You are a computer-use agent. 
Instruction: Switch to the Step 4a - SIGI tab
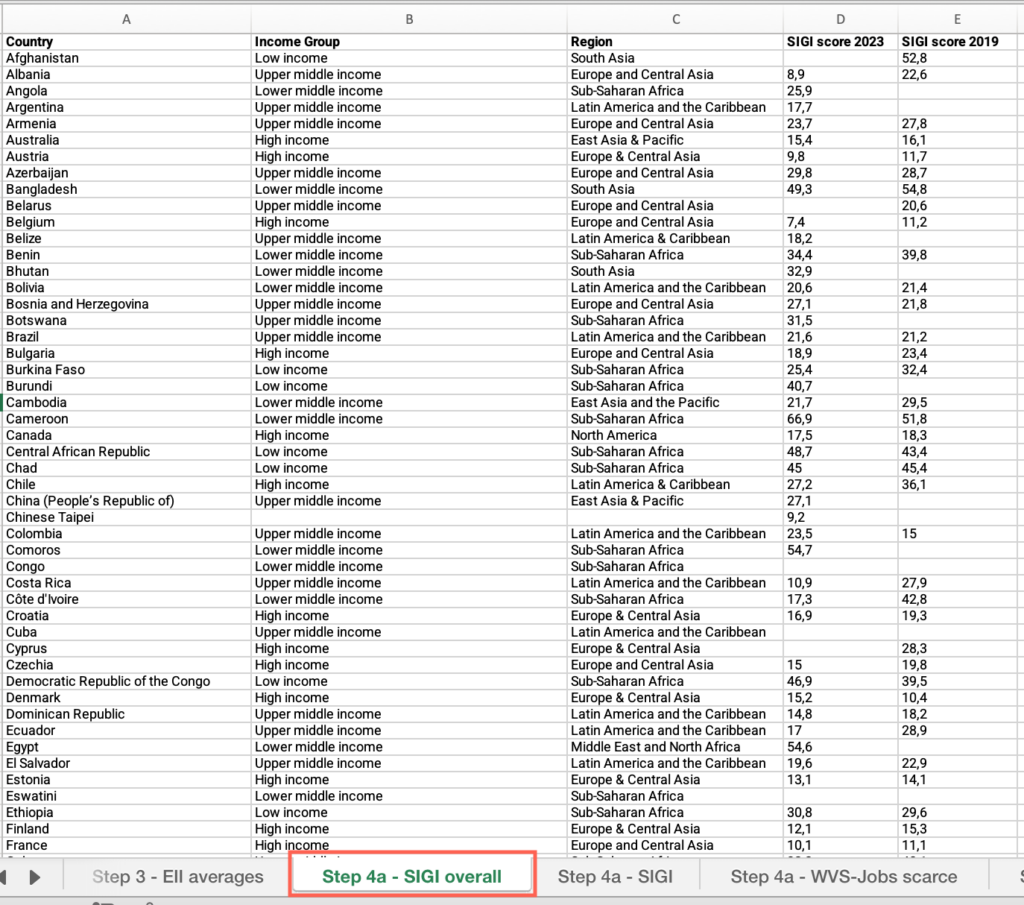[615, 876]
